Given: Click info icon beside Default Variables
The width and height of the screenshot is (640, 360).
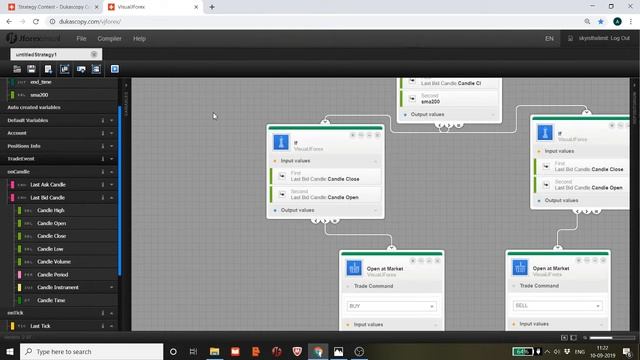Looking at the screenshot, I should (x=103, y=120).
